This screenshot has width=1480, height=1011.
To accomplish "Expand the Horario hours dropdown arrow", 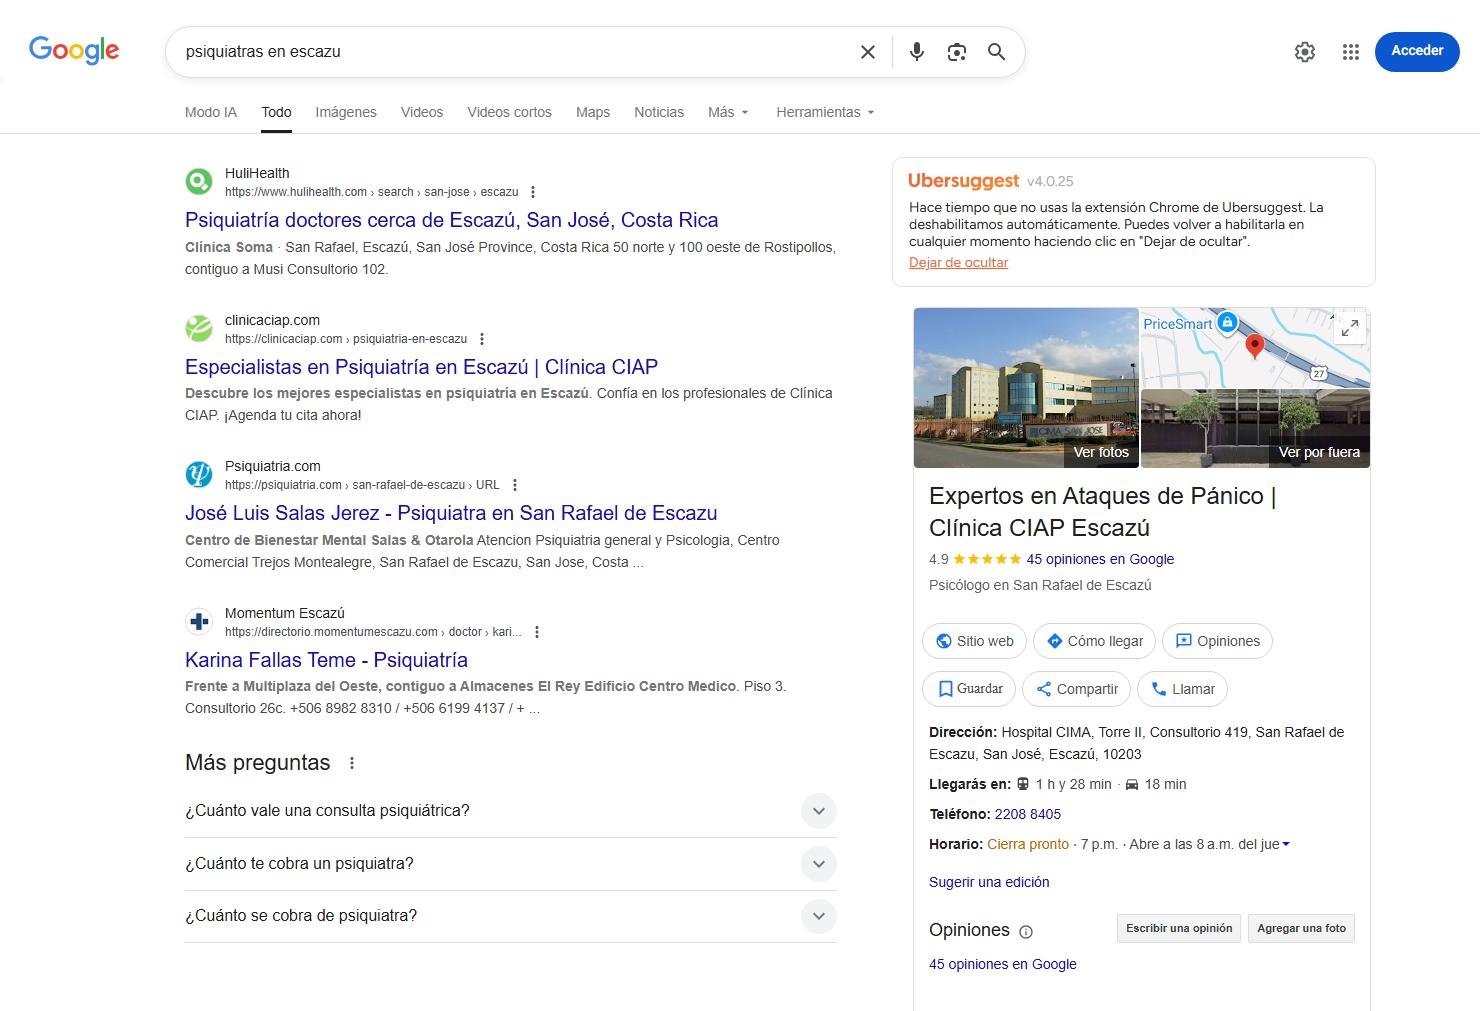I will click(x=1286, y=844).
